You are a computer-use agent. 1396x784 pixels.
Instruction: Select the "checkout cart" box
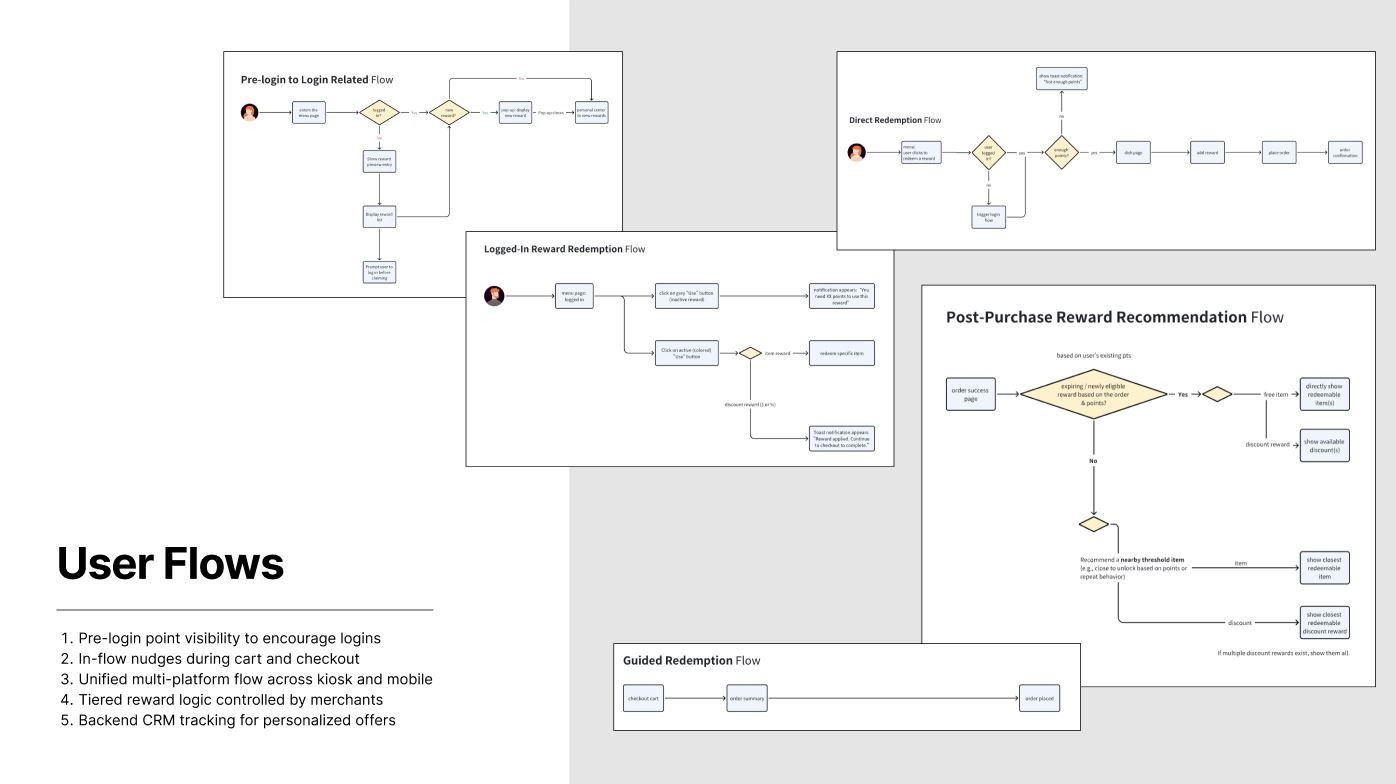[x=644, y=697]
